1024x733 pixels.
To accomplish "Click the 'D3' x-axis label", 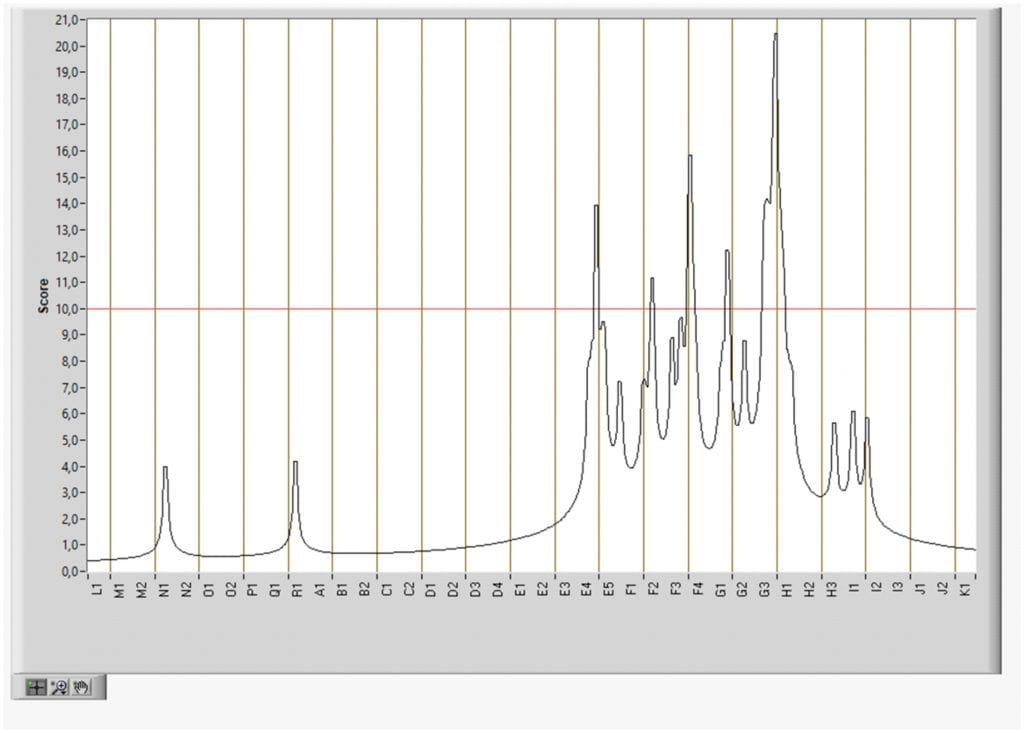I will pos(475,589).
